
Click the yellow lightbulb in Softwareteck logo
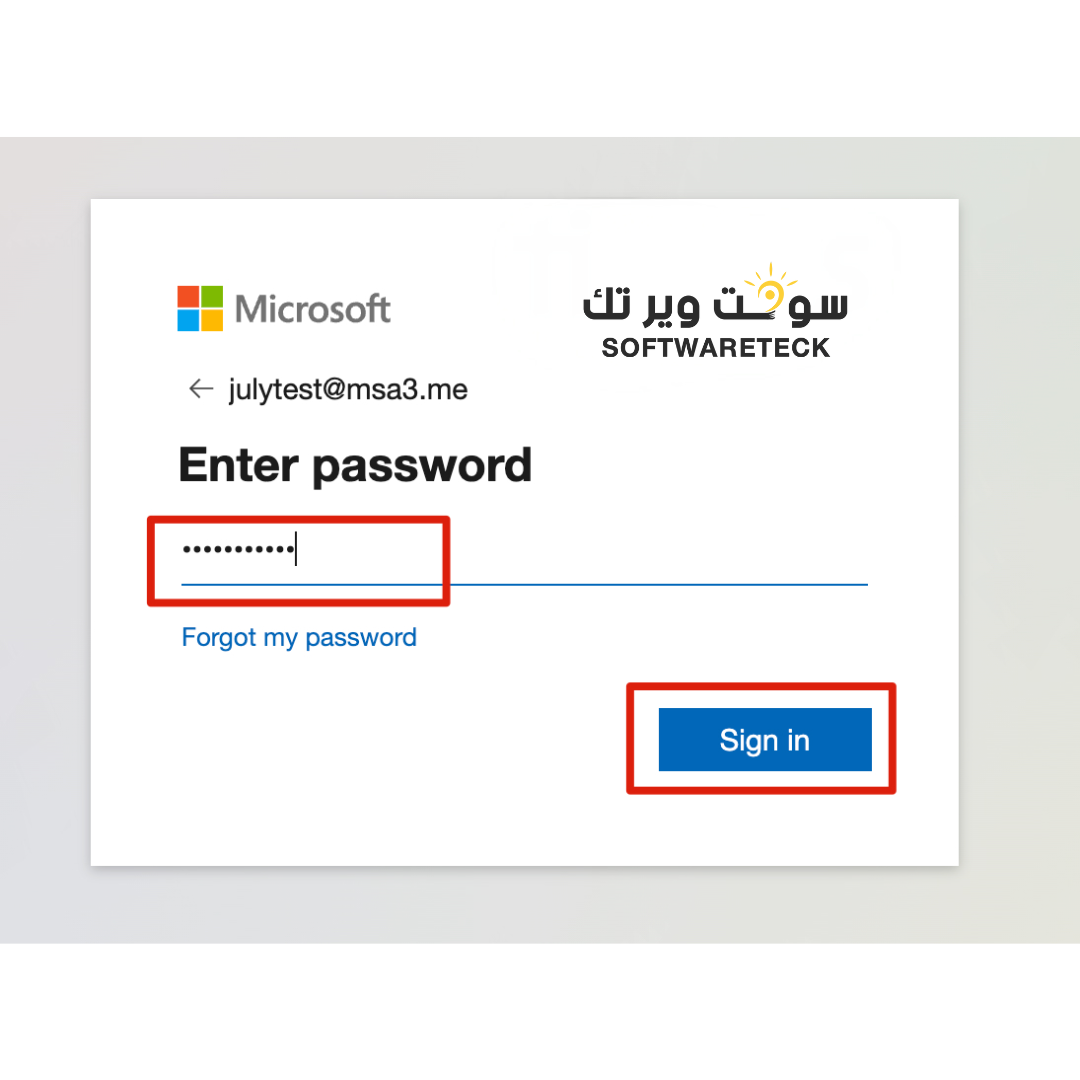pos(770,288)
